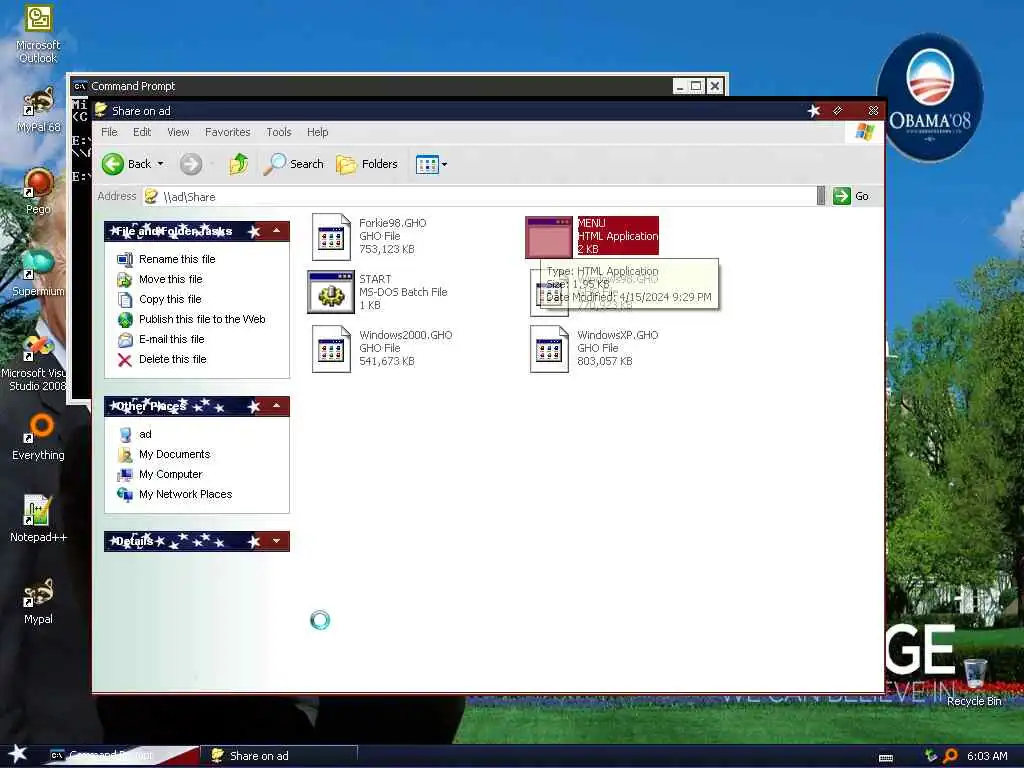Open the Help menu

point(317,132)
